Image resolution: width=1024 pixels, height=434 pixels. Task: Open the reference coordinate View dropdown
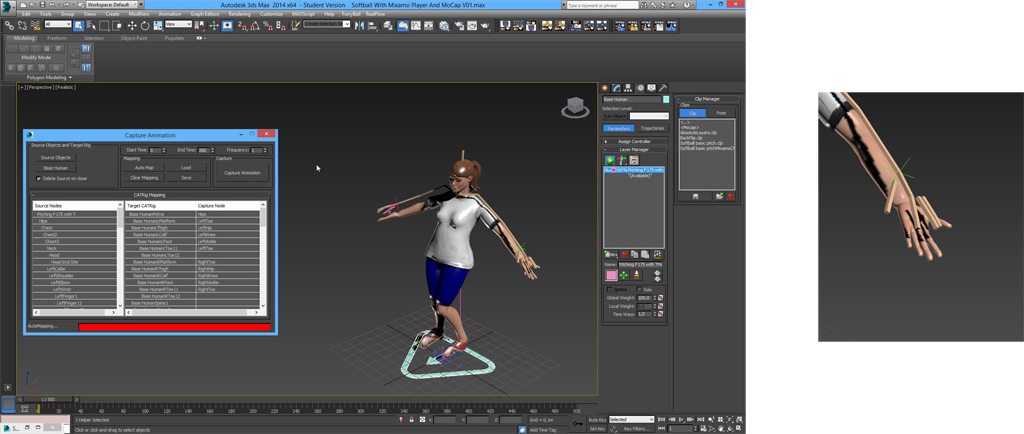(x=178, y=25)
